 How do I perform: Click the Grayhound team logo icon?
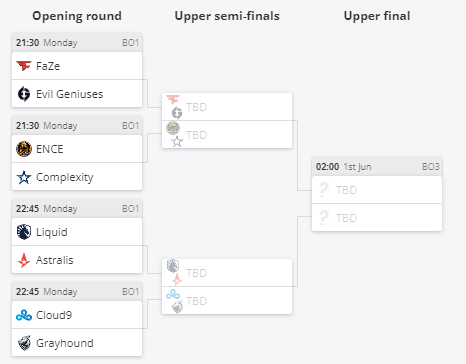tap(24, 343)
